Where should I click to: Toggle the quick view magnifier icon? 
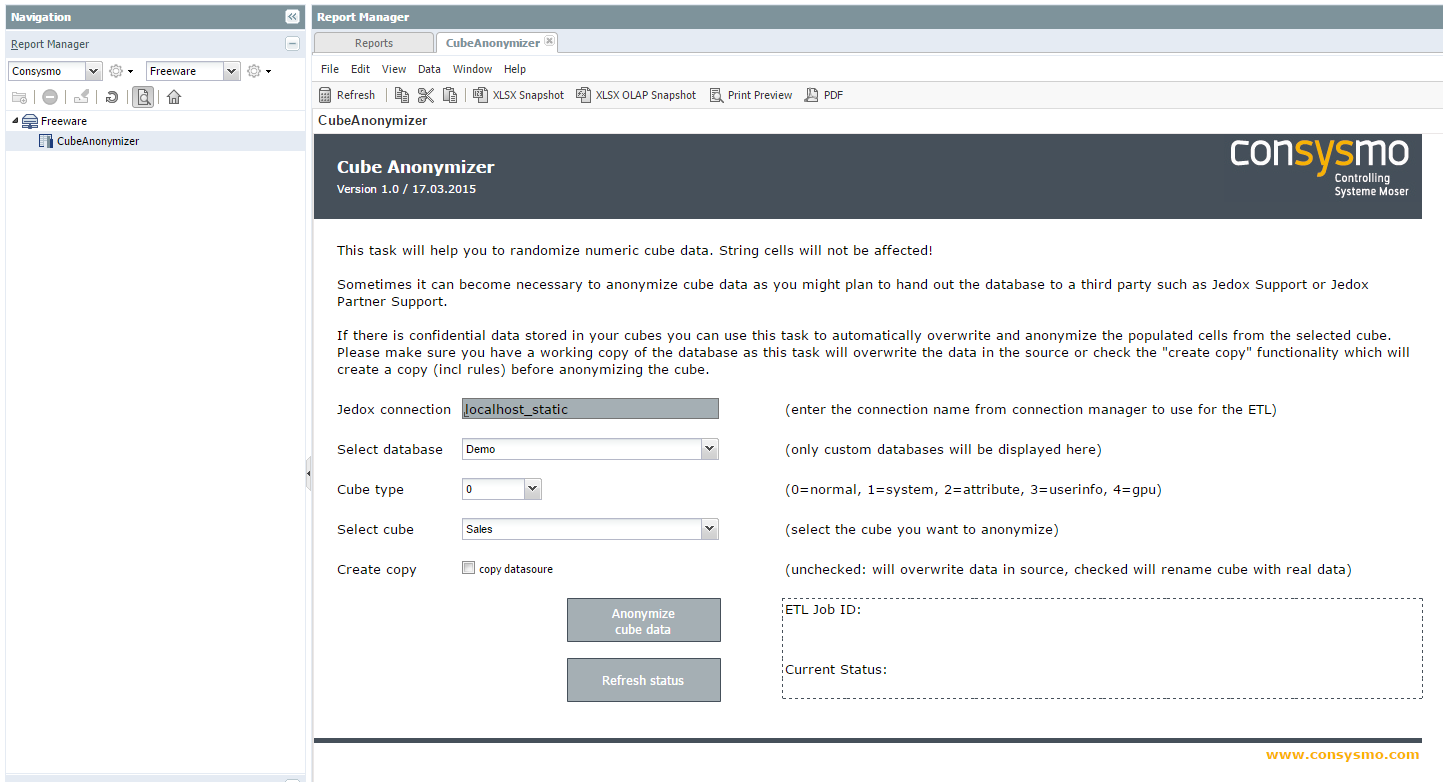[143, 97]
